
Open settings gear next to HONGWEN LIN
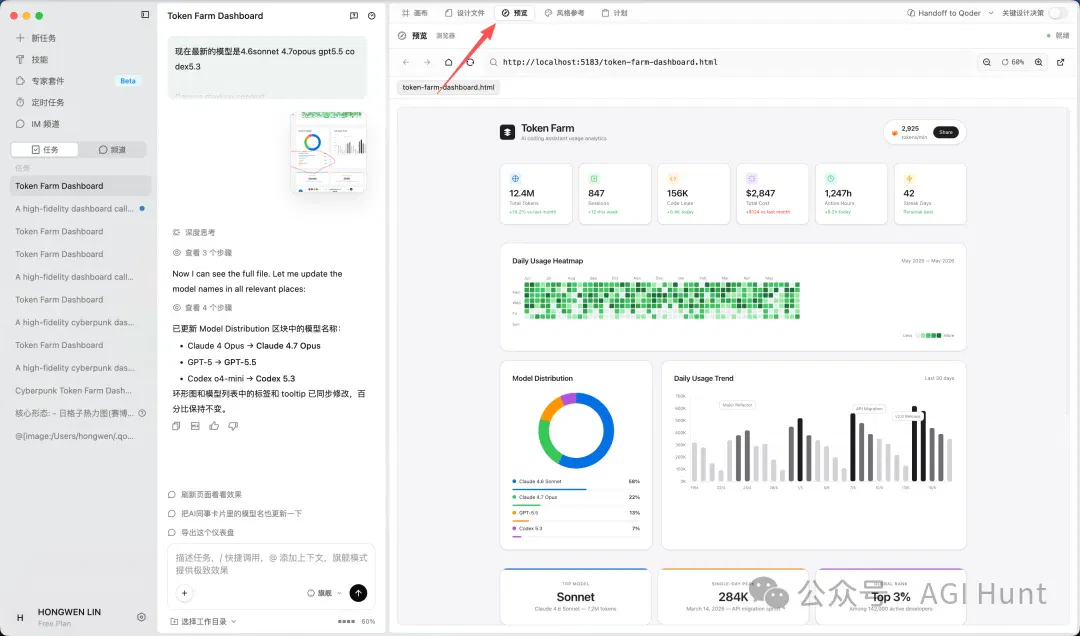tap(141, 617)
